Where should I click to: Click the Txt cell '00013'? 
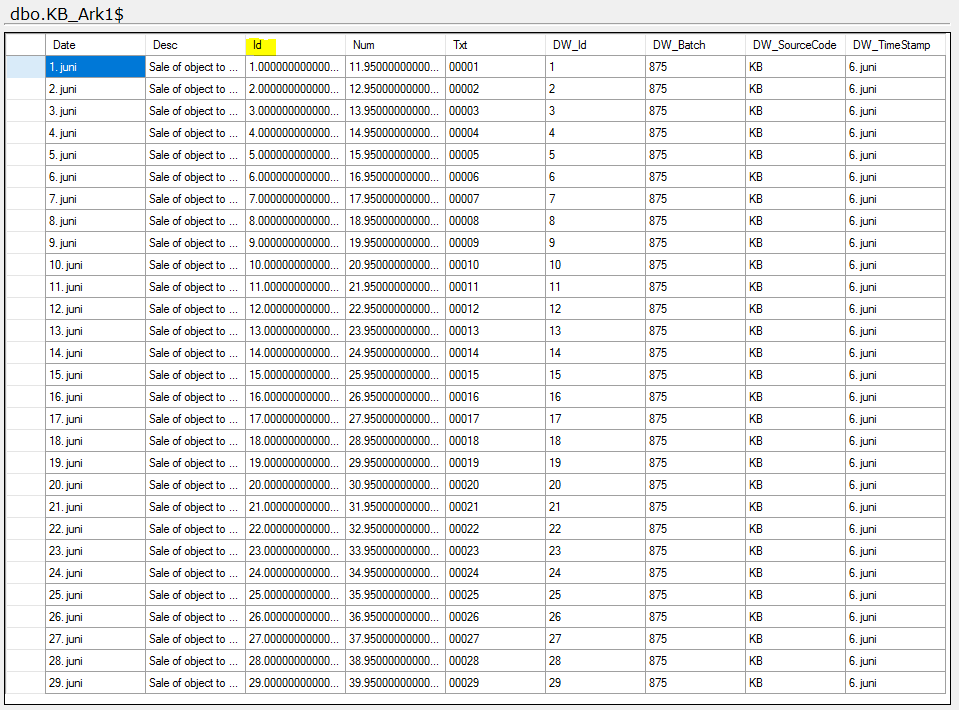[x=495, y=331]
